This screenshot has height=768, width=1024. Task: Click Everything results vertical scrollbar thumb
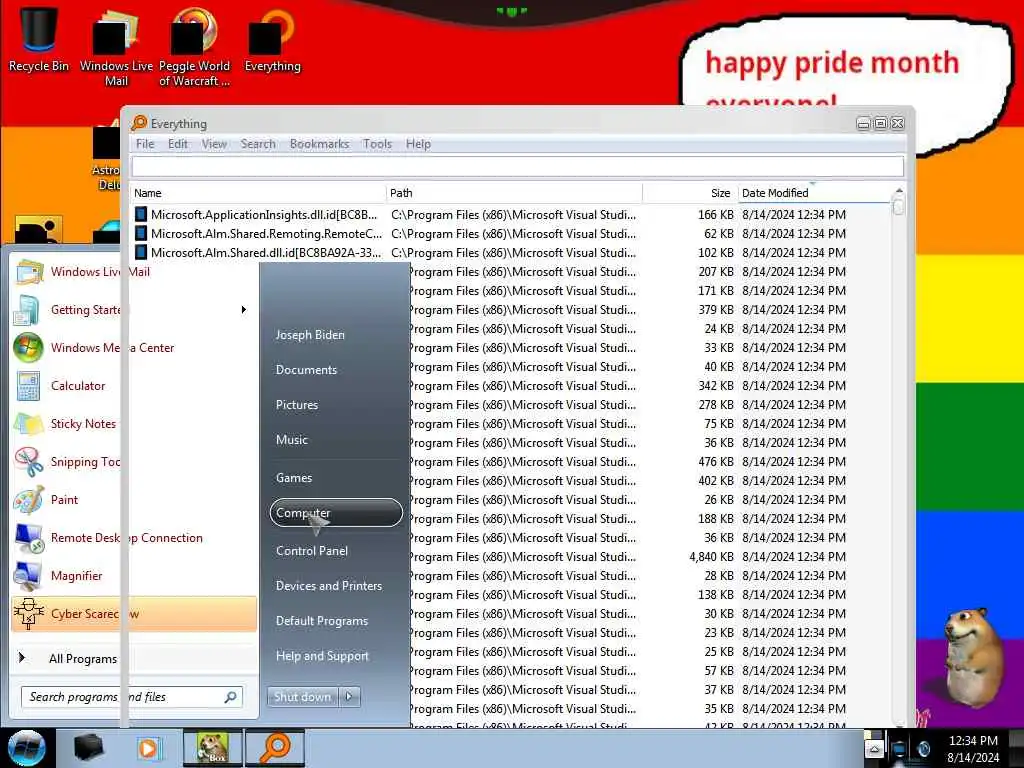[x=899, y=206]
